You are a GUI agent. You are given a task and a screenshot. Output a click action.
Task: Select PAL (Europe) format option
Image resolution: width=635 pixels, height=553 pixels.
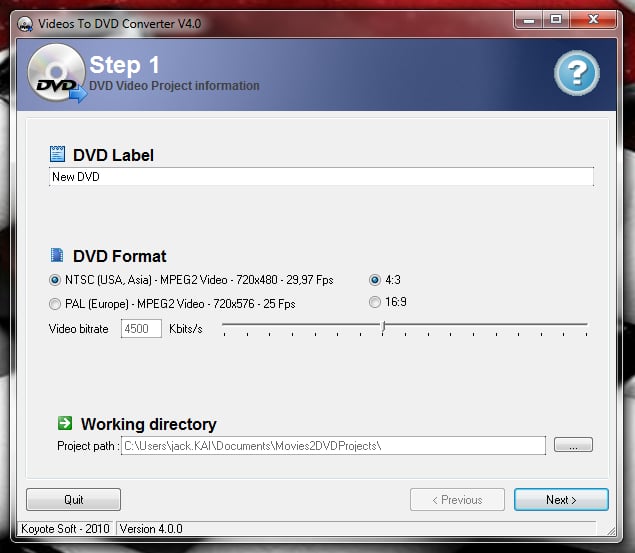click(172, 304)
